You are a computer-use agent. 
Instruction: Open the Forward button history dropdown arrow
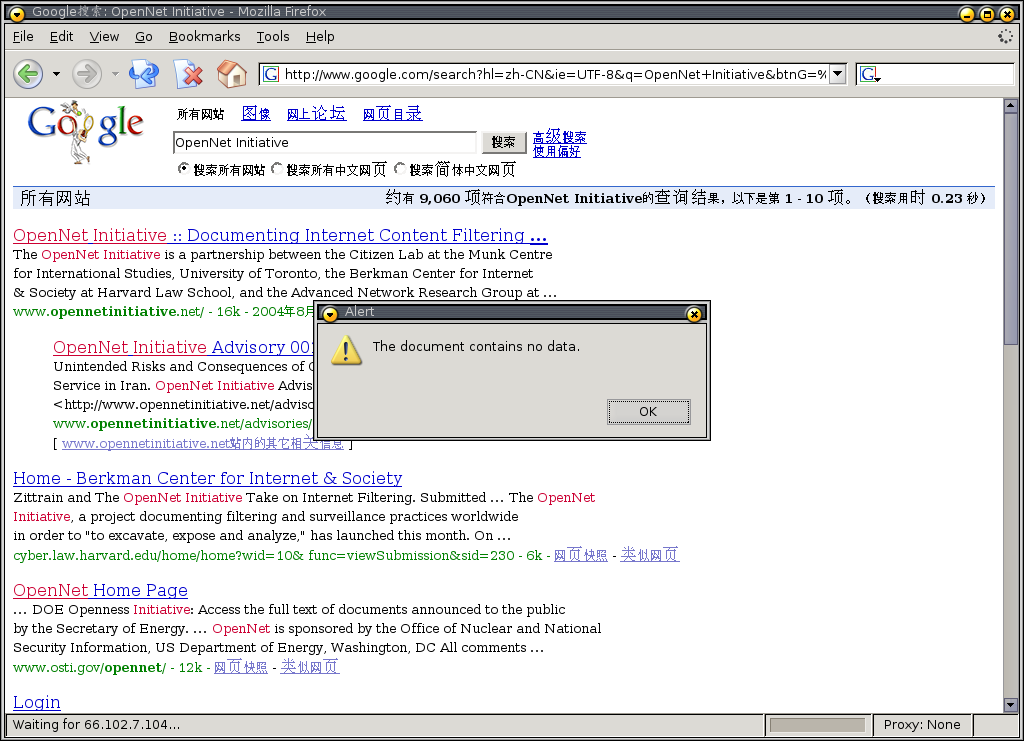coord(115,74)
